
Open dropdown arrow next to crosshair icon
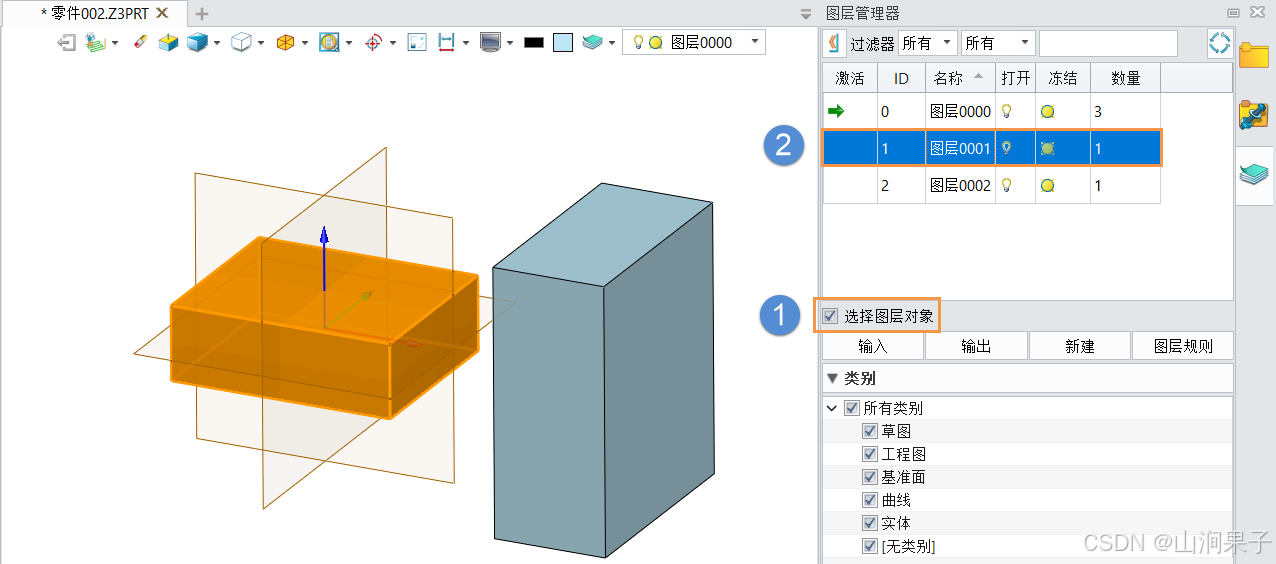click(x=393, y=43)
